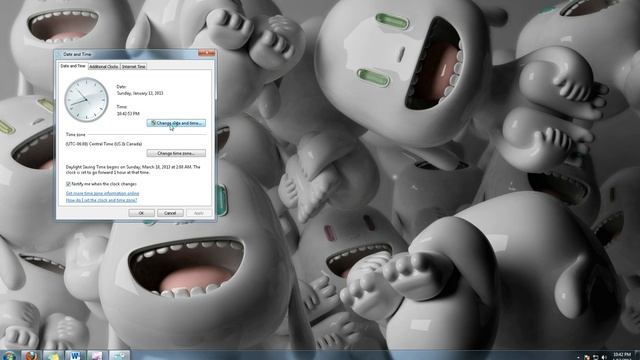
Task: Open Get more time zone information online link
Action: tap(102, 193)
